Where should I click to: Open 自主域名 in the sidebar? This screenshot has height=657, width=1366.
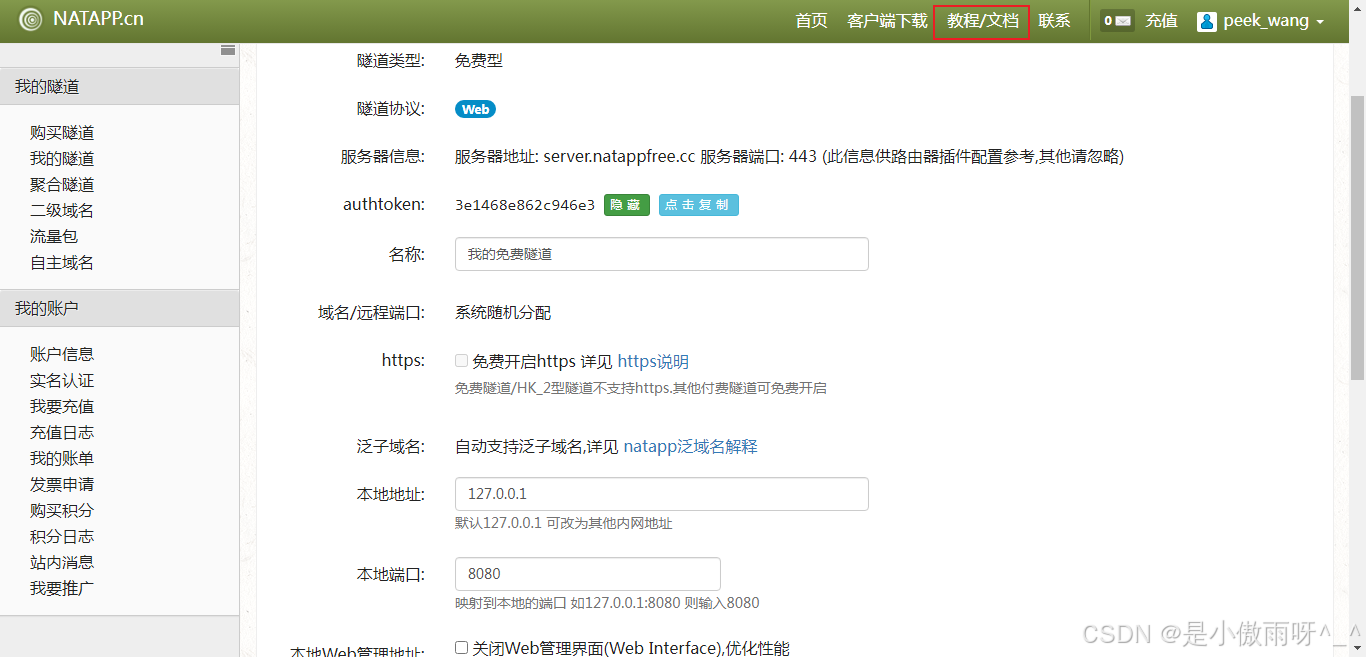point(62,263)
